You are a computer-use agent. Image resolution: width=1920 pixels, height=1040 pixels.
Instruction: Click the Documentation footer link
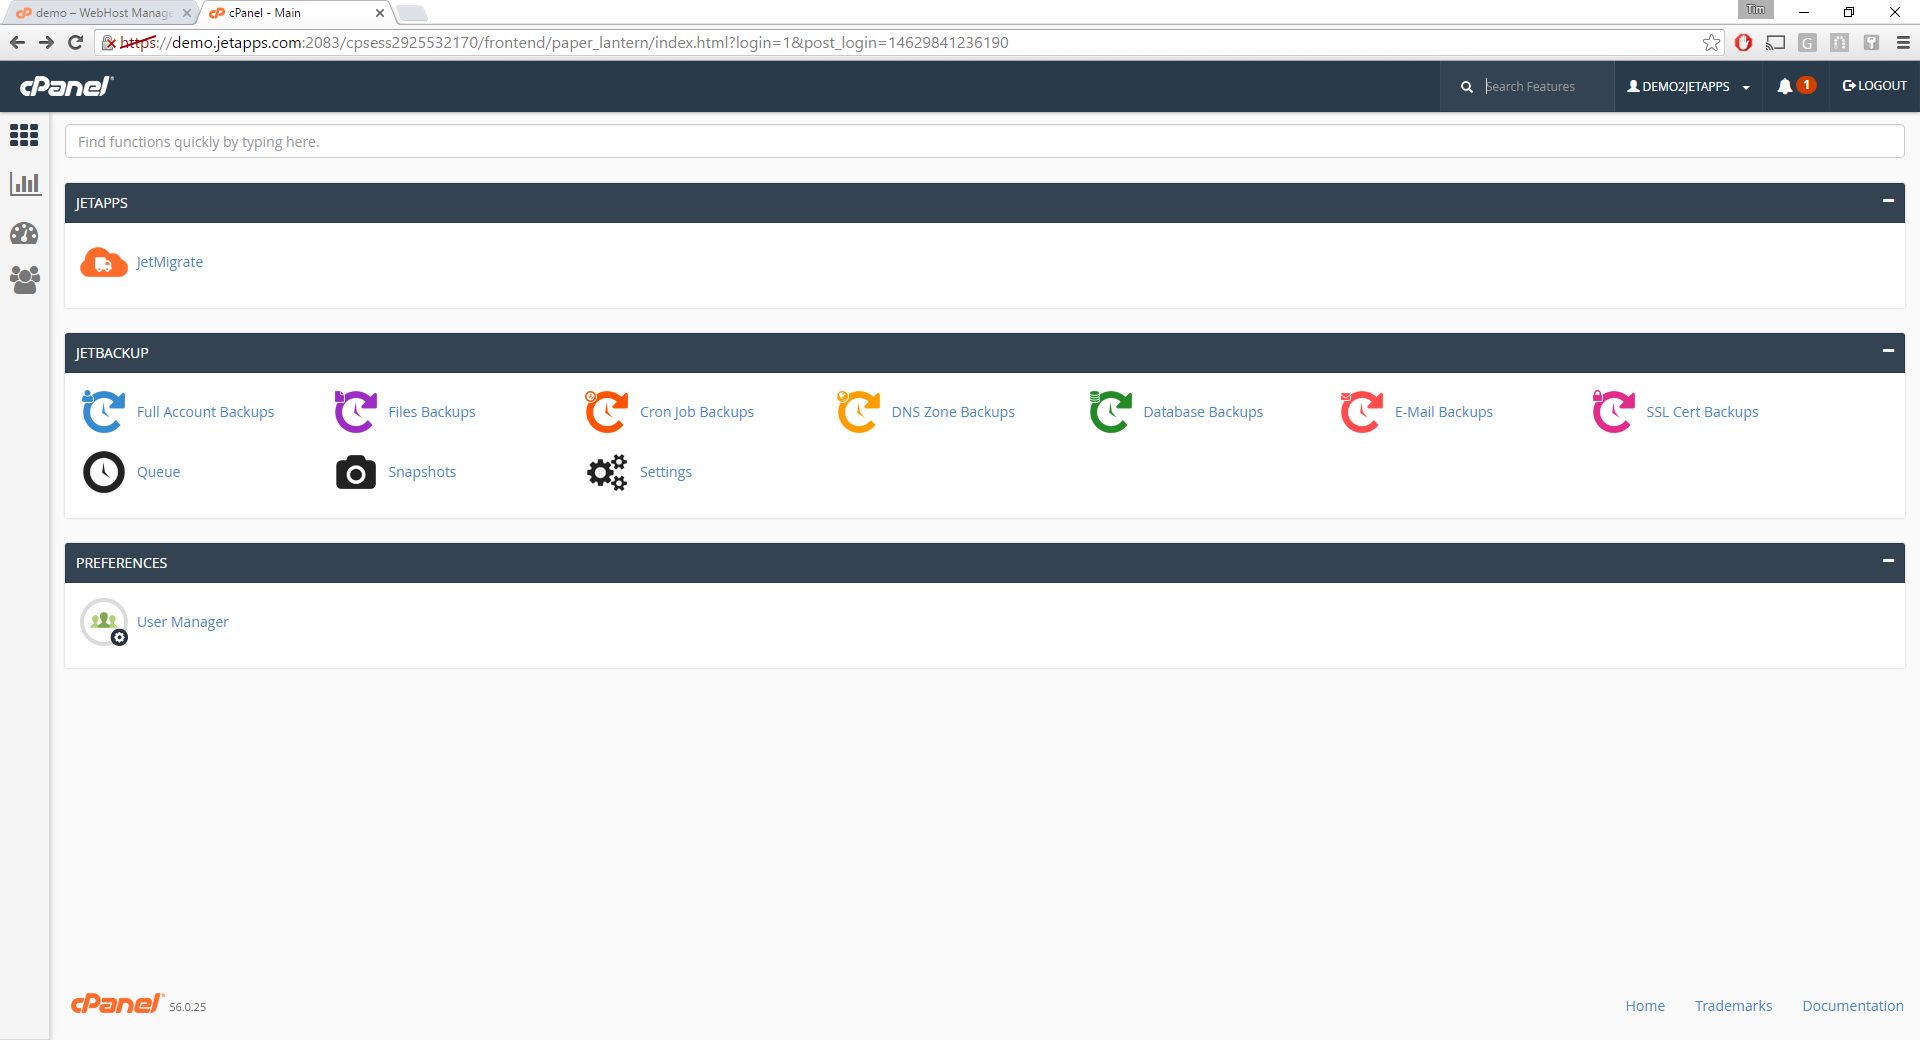[x=1853, y=1006]
